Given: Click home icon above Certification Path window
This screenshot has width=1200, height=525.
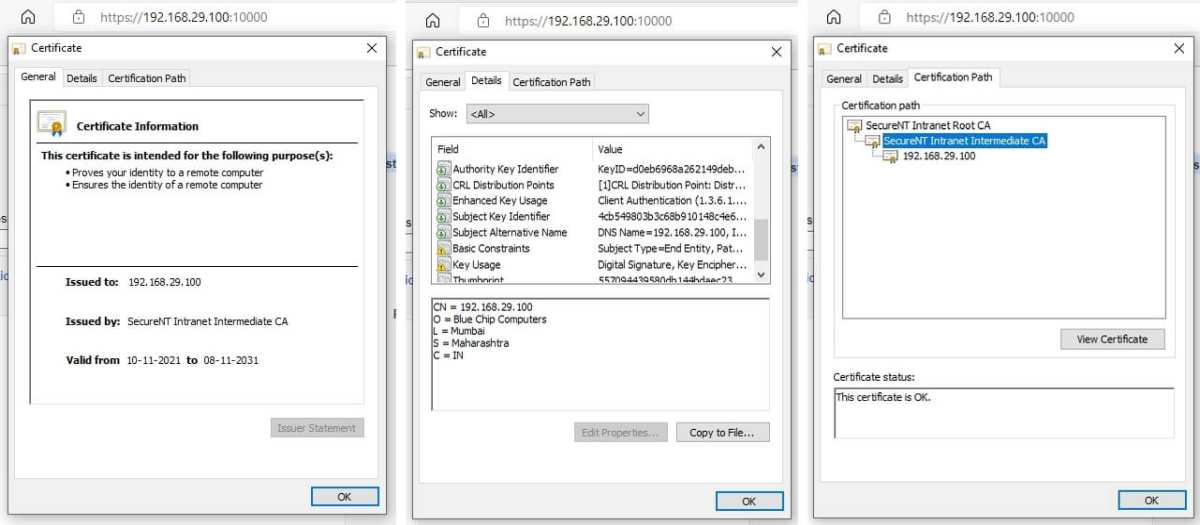Looking at the screenshot, I should [x=833, y=17].
